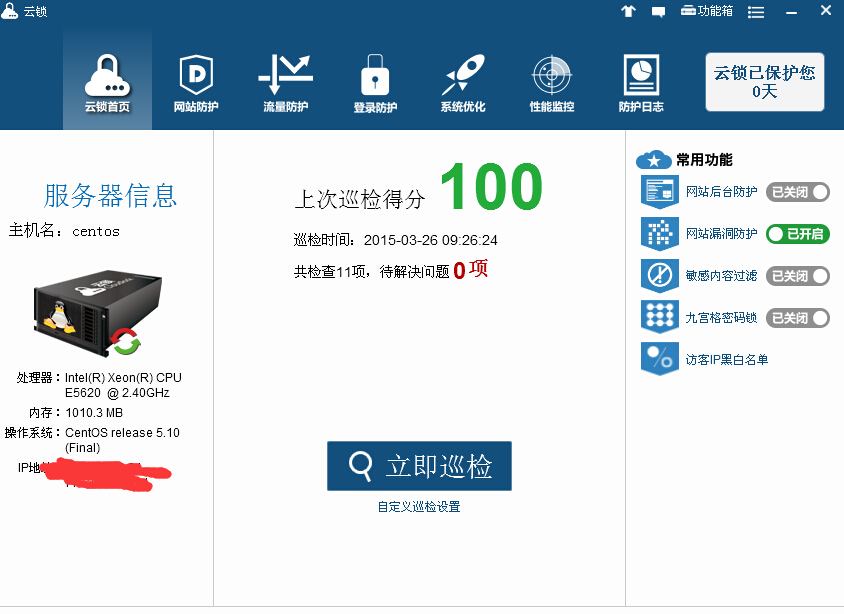Viewport: 844px width, 614px height.
Task: Click the skin (shirt) icon in title bar
Action: point(628,12)
